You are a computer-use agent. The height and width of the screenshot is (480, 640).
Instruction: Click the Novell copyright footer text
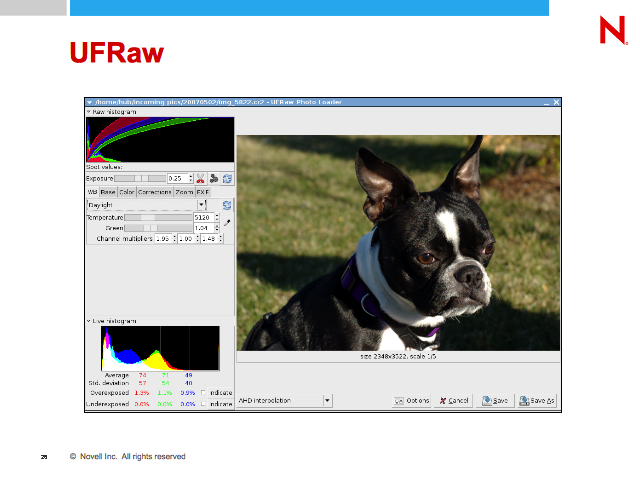(x=127, y=456)
